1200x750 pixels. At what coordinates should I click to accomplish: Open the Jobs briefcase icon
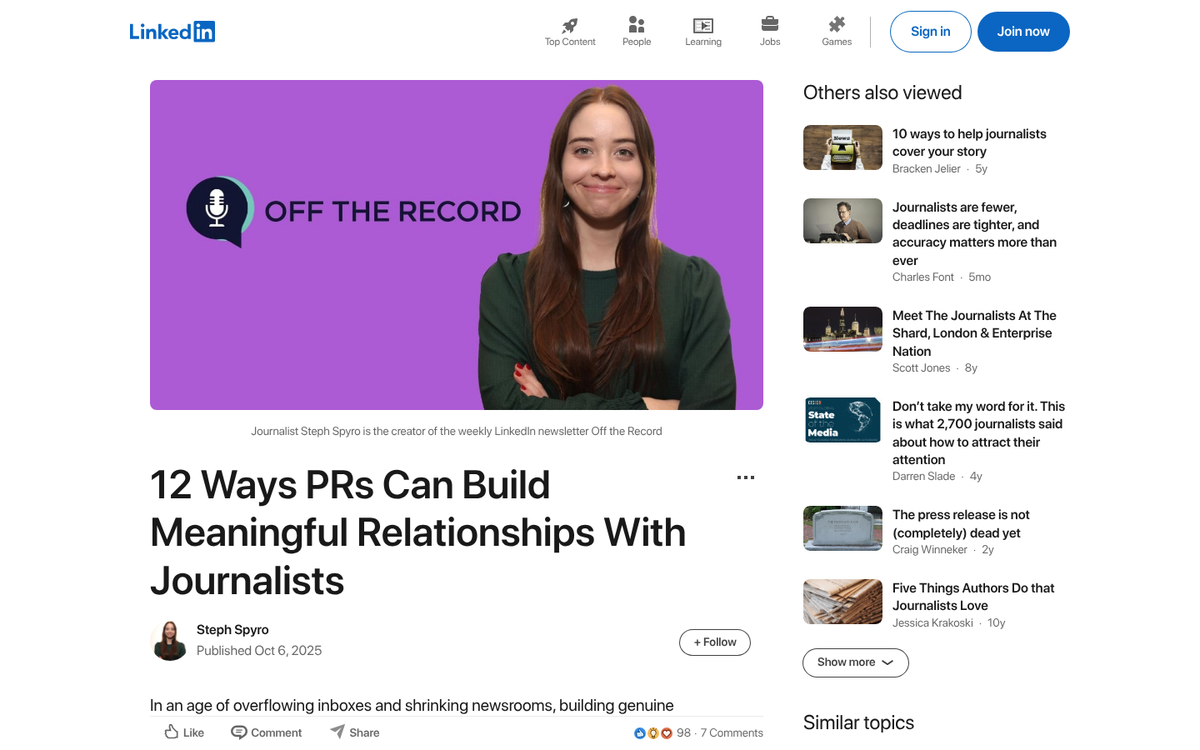click(770, 25)
